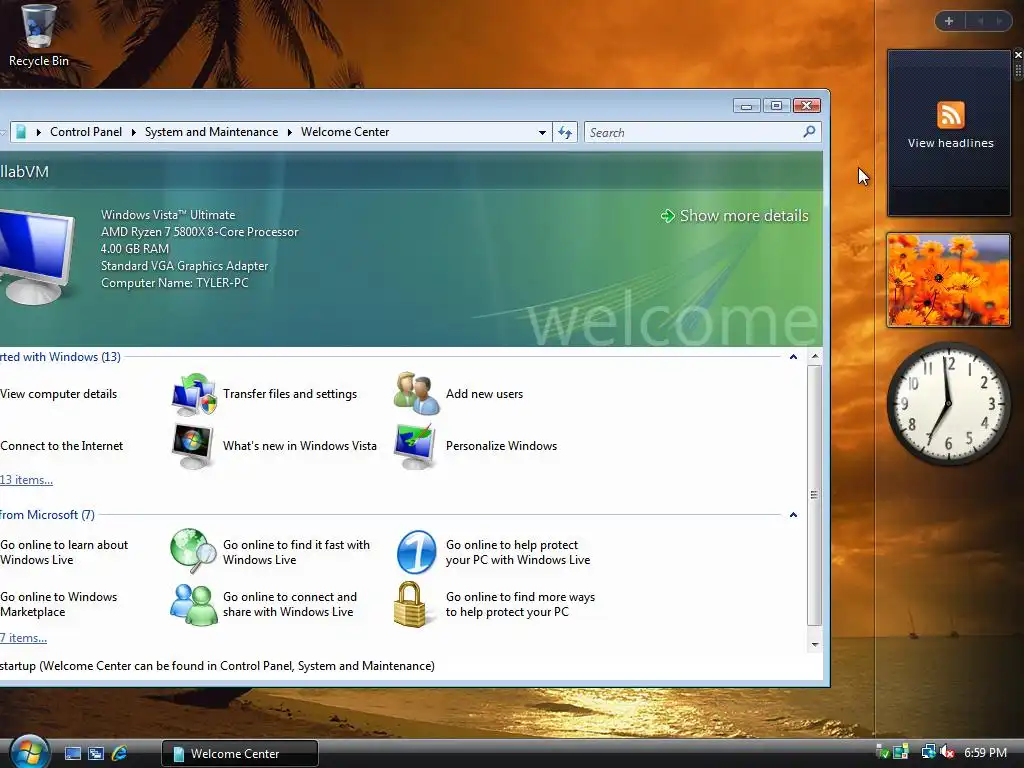Select Go online to find more ways label
The image size is (1024, 768).
(520, 604)
